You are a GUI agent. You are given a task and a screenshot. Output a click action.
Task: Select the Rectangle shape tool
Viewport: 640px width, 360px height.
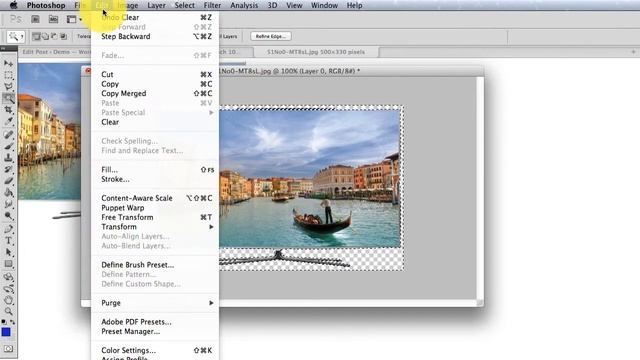pos(9,264)
